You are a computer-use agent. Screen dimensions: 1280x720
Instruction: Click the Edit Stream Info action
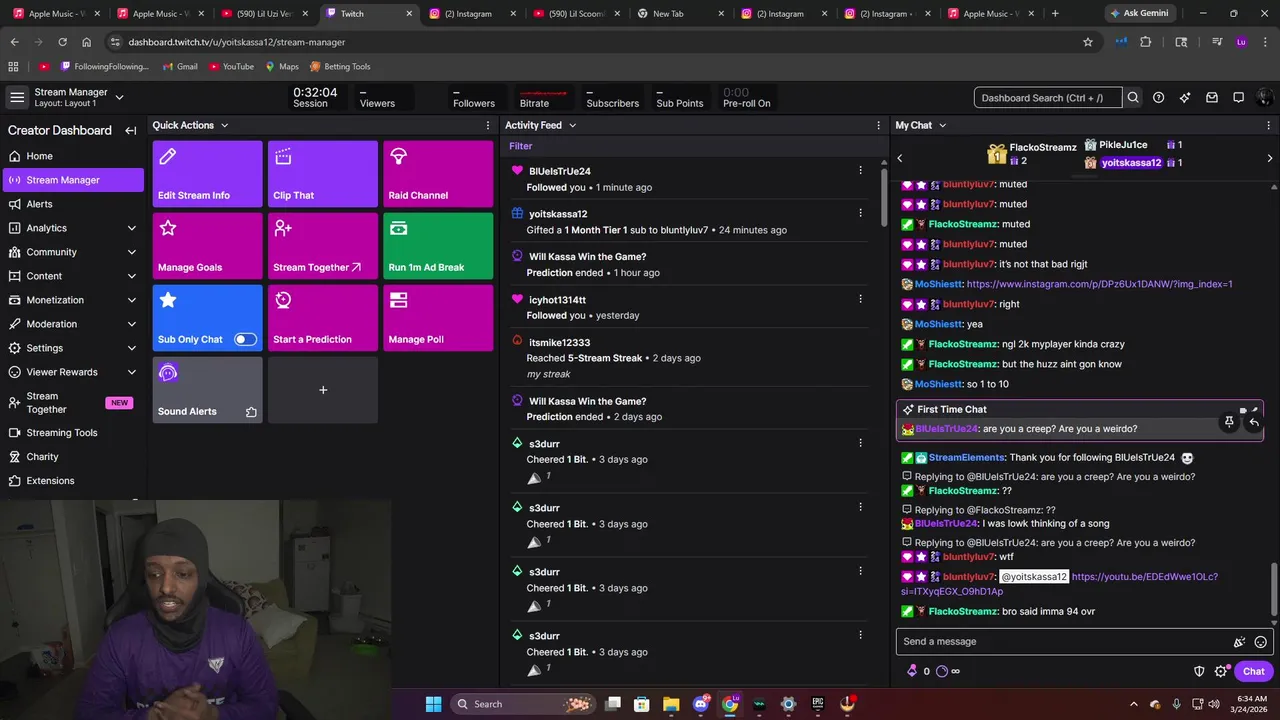click(x=207, y=174)
